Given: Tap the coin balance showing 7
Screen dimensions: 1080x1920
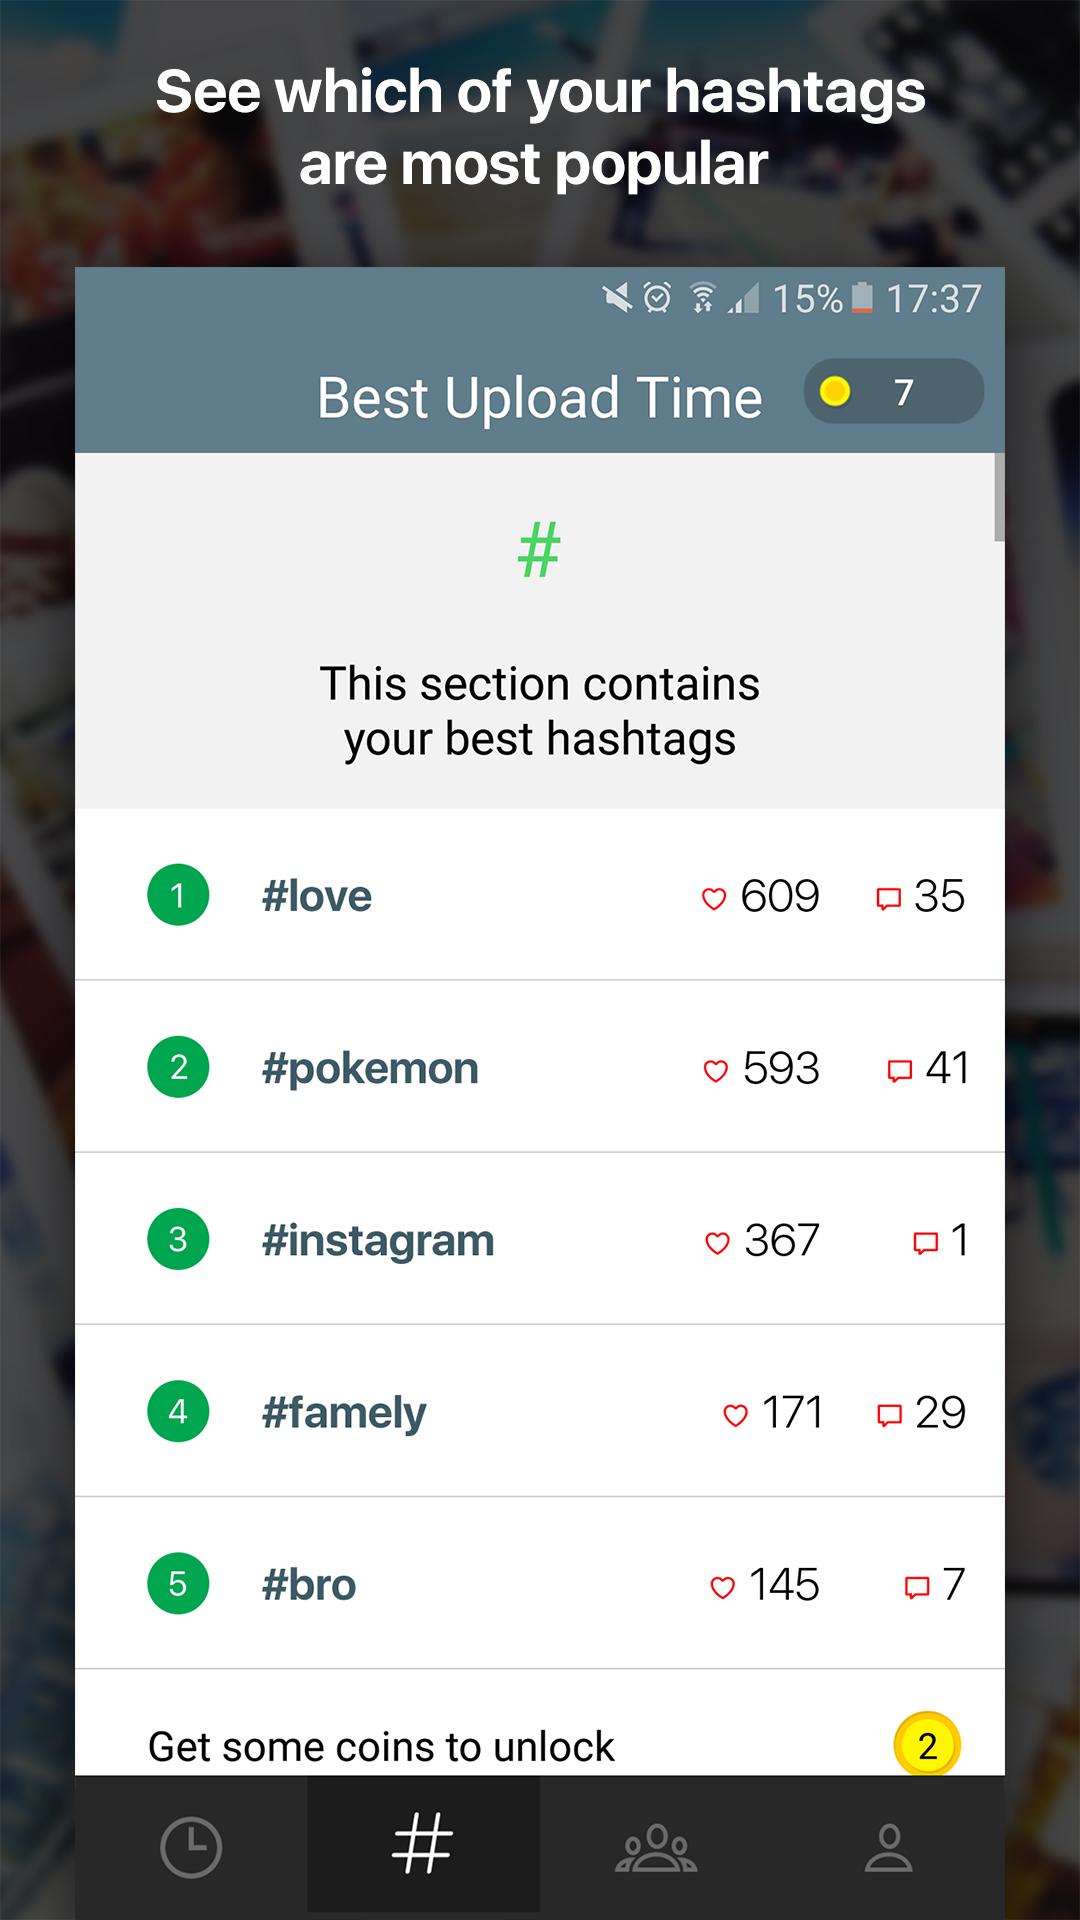Looking at the screenshot, I should 893,392.
